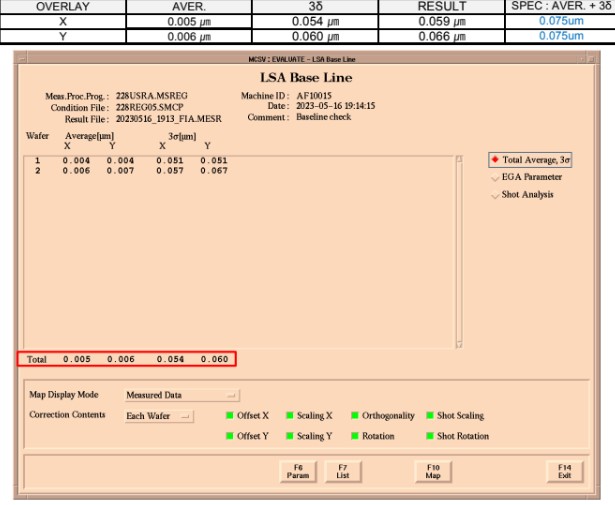Toggle the Shot Rotation correction checkbox
The height and width of the screenshot is (505, 615).
pyautogui.click(x=429, y=436)
